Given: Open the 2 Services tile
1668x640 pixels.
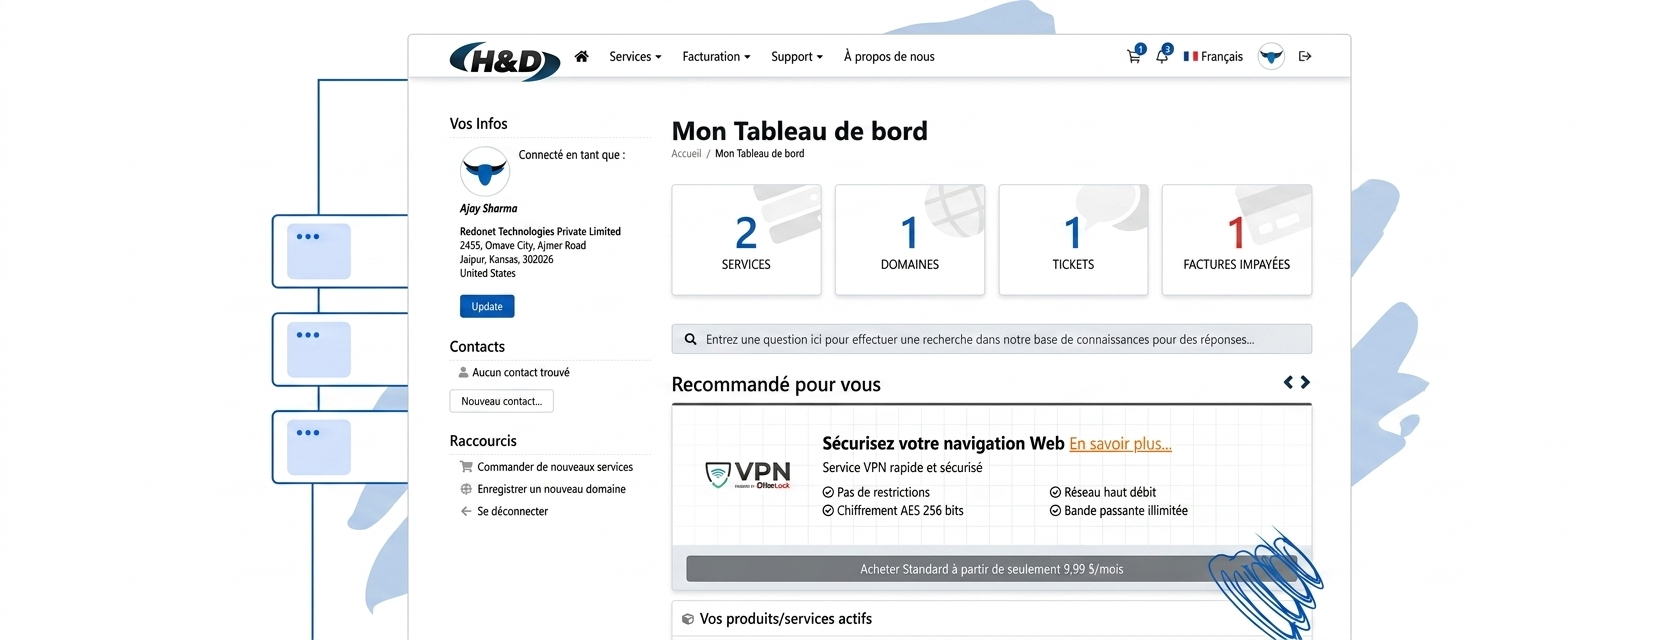Looking at the screenshot, I should pos(746,239).
